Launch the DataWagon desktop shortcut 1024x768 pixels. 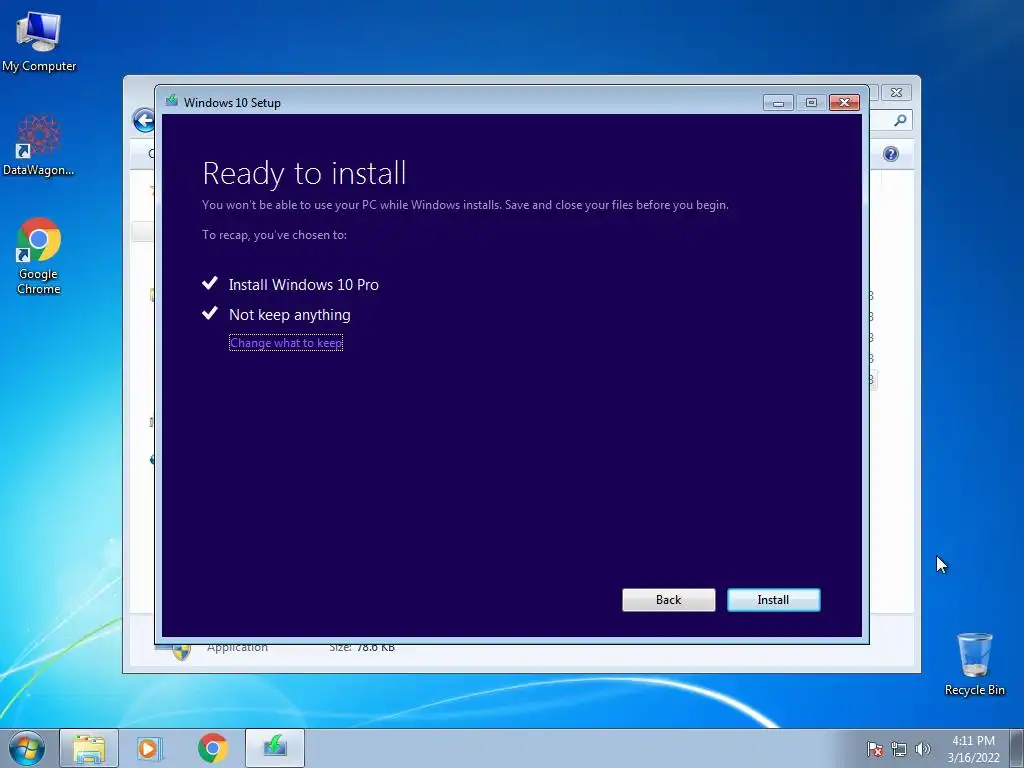(x=39, y=145)
